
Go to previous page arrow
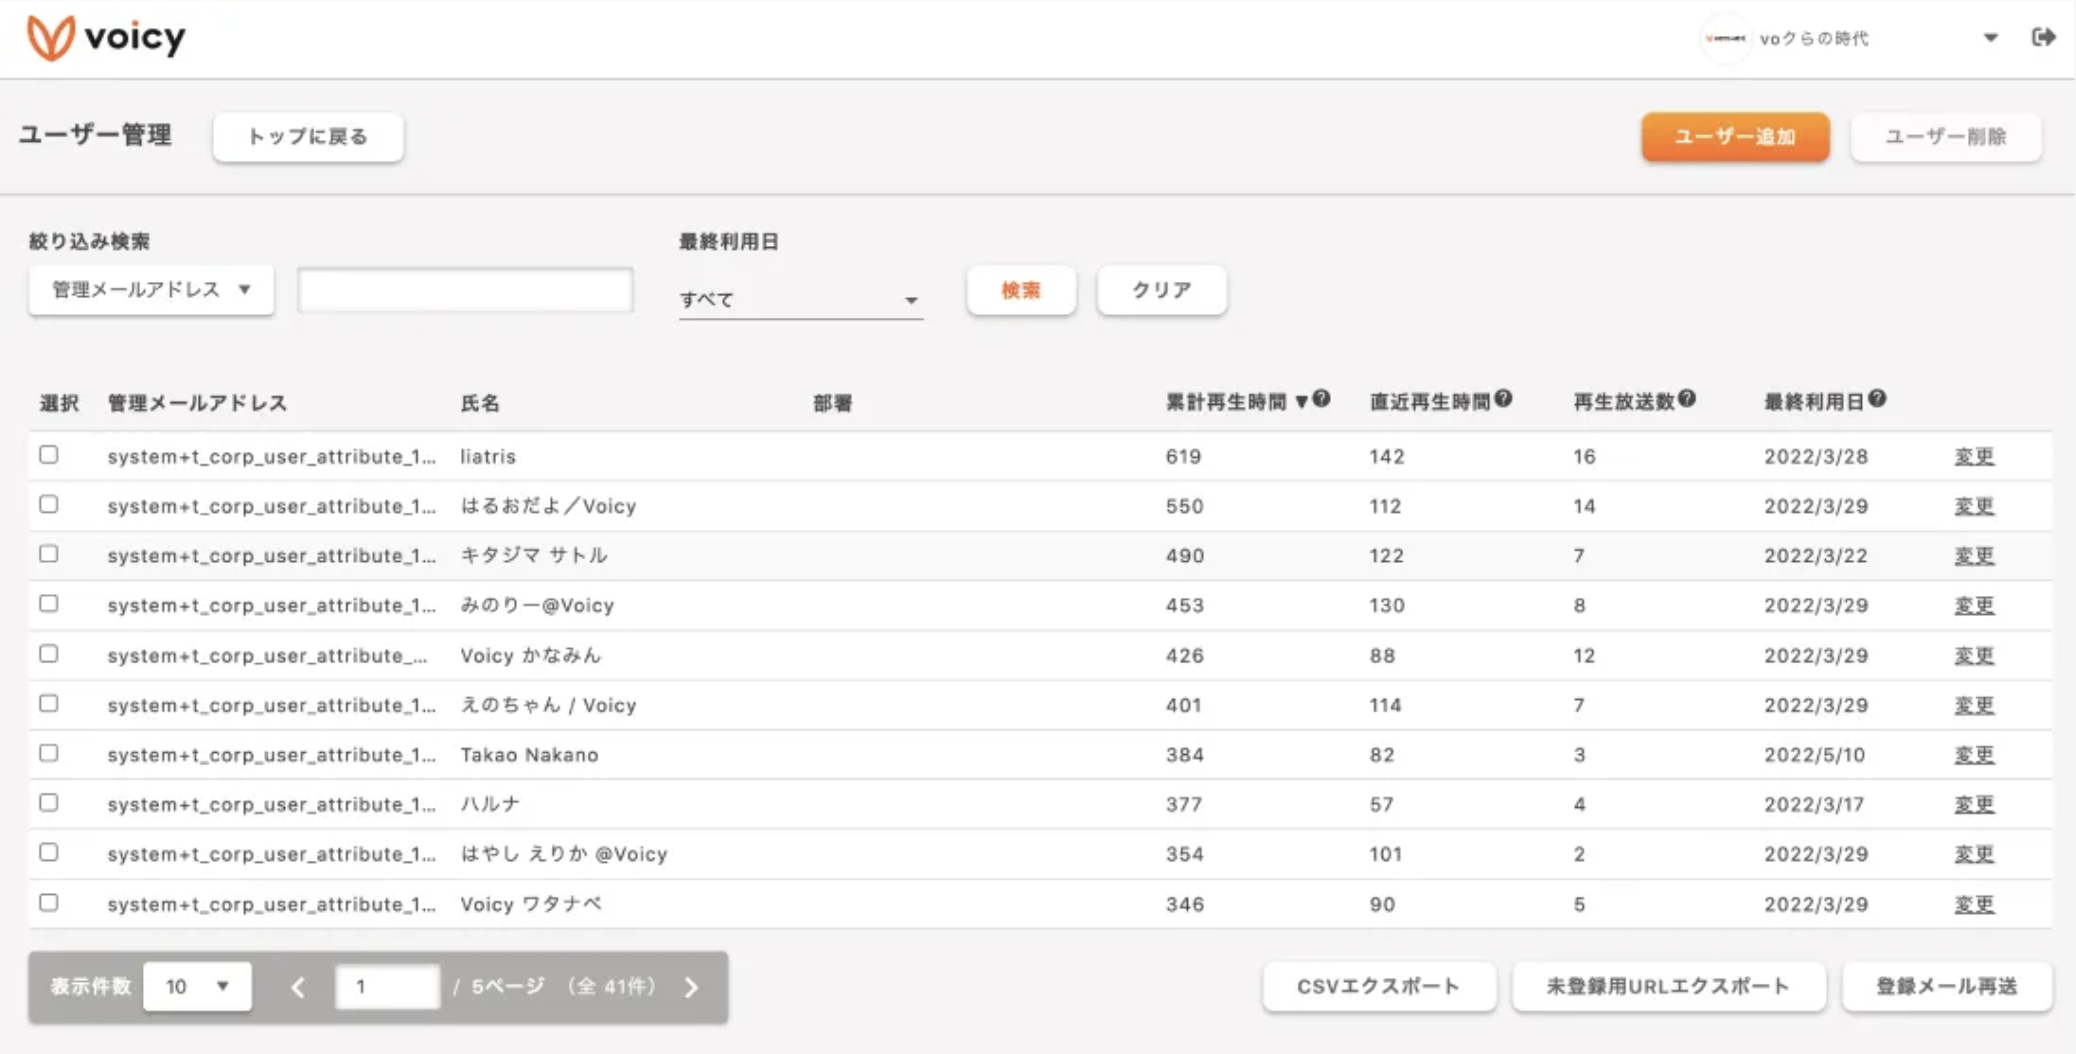pyautogui.click(x=298, y=987)
